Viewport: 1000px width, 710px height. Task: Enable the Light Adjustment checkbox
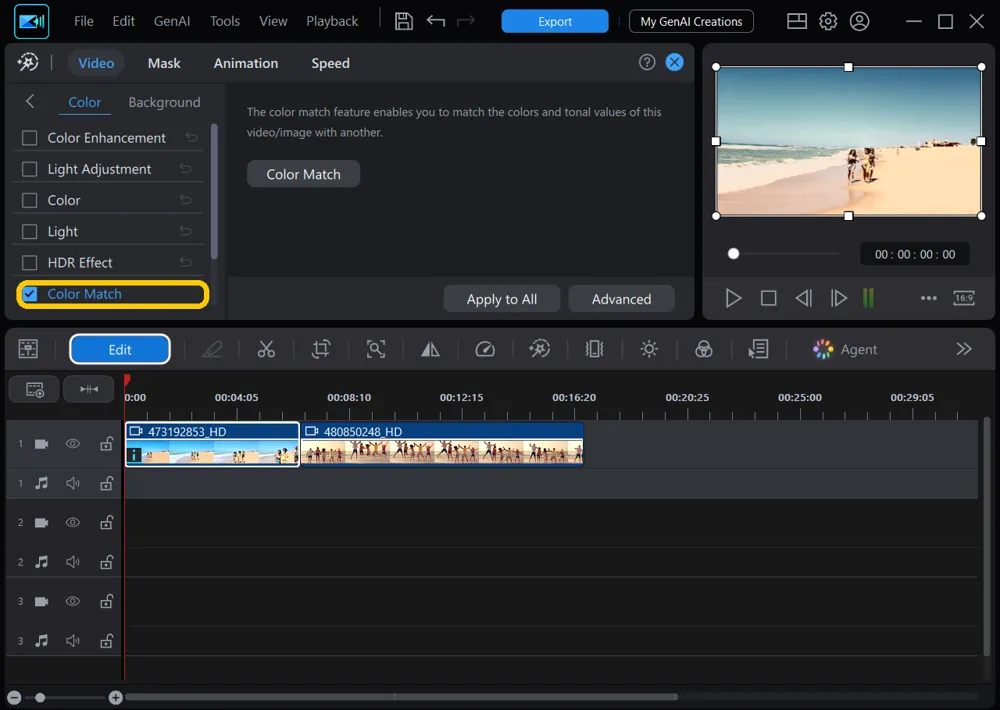tap(29, 169)
